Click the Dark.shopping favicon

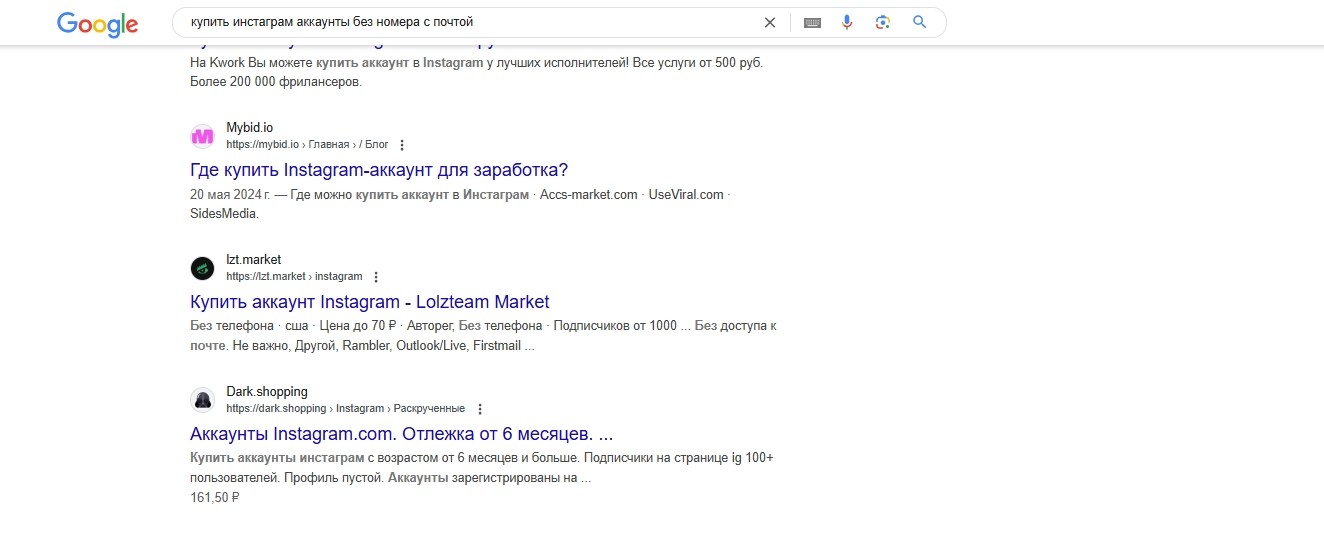point(203,400)
